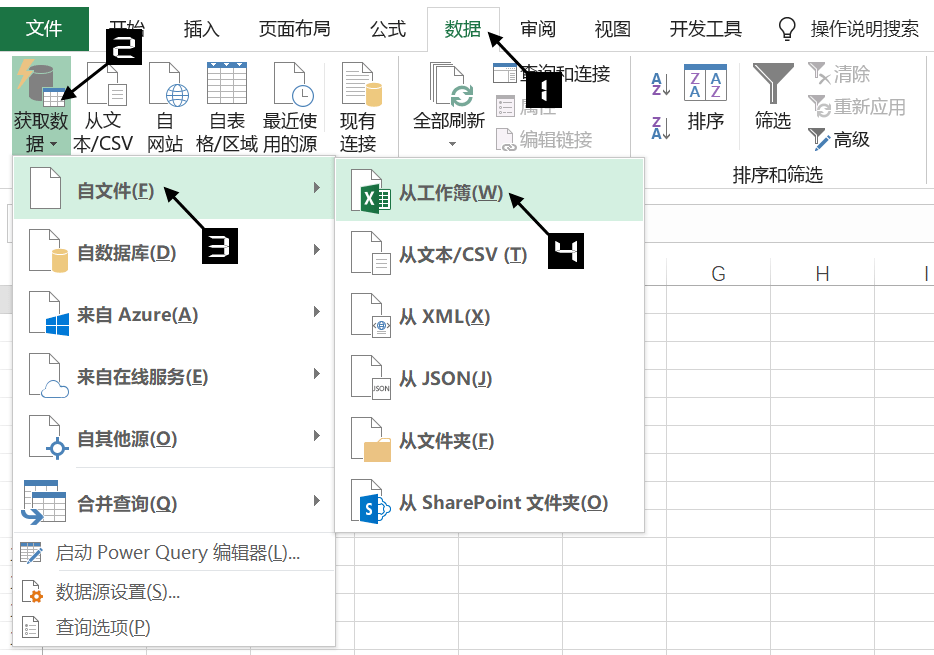Click the JSON file icon
934x655 pixels.
371,378
